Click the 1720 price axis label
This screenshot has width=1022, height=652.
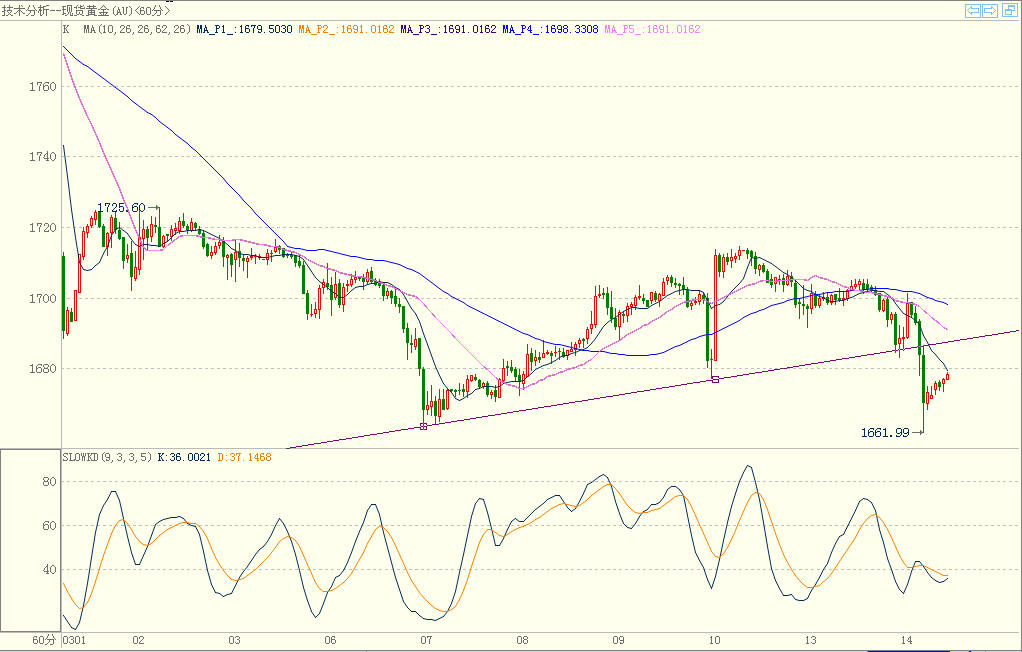pyautogui.click(x=43, y=228)
